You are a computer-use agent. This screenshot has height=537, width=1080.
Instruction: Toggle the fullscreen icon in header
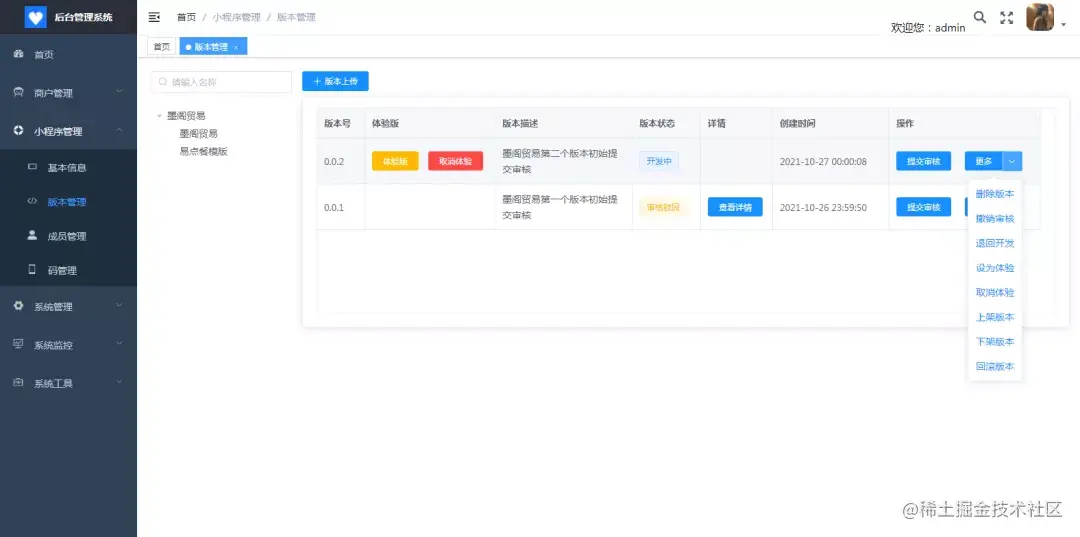point(1006,18)
